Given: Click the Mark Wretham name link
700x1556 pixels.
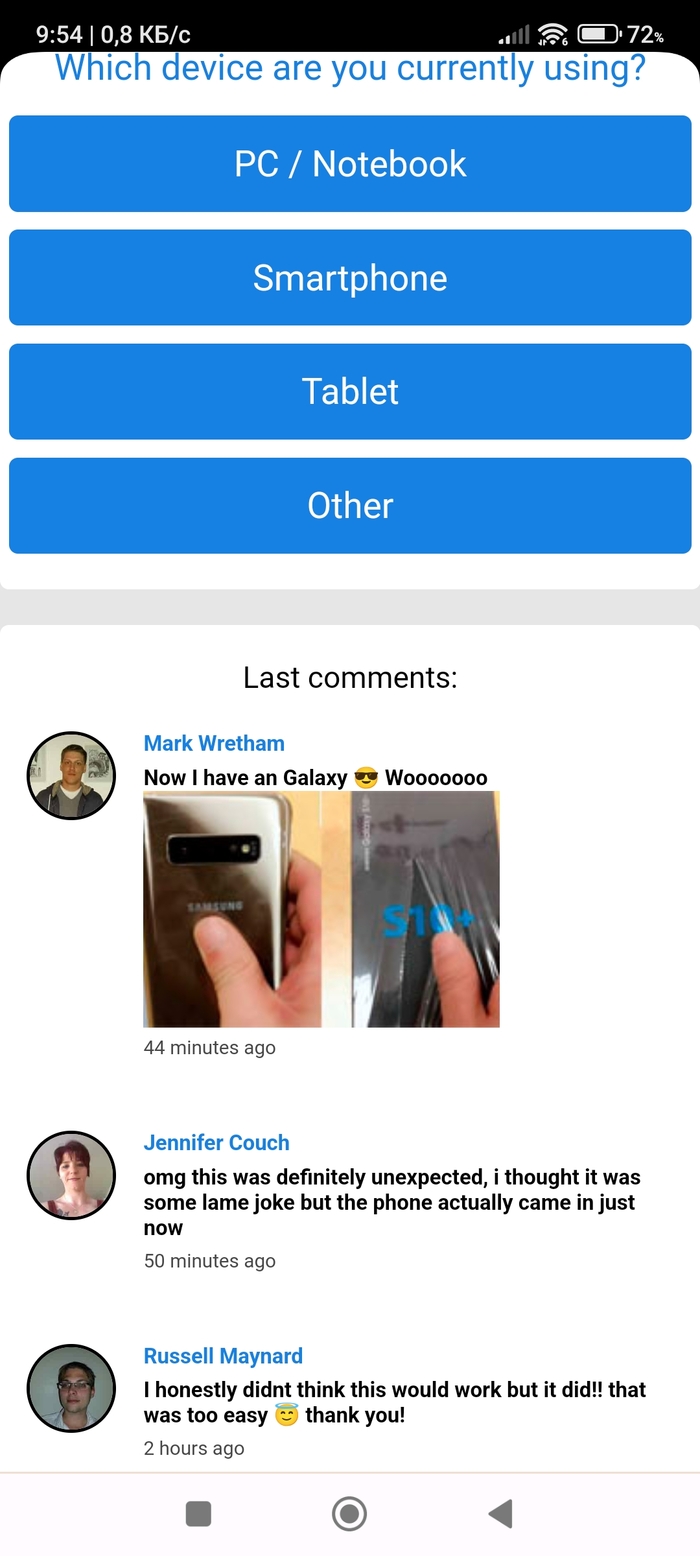Looking at the screenshot, I should (x=214, y=743).
